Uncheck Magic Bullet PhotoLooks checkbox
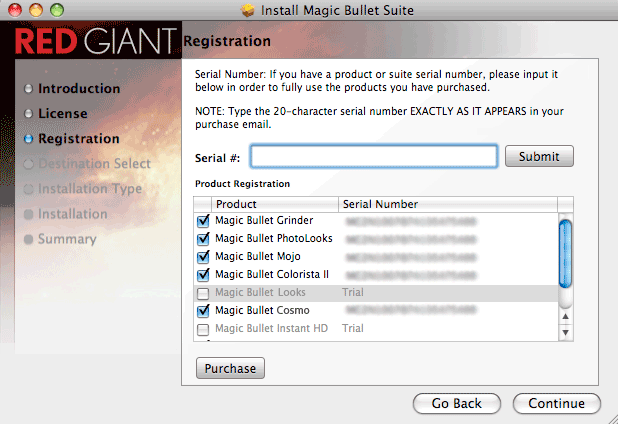This screenshot has width=618, height=424. click(203, 239)
